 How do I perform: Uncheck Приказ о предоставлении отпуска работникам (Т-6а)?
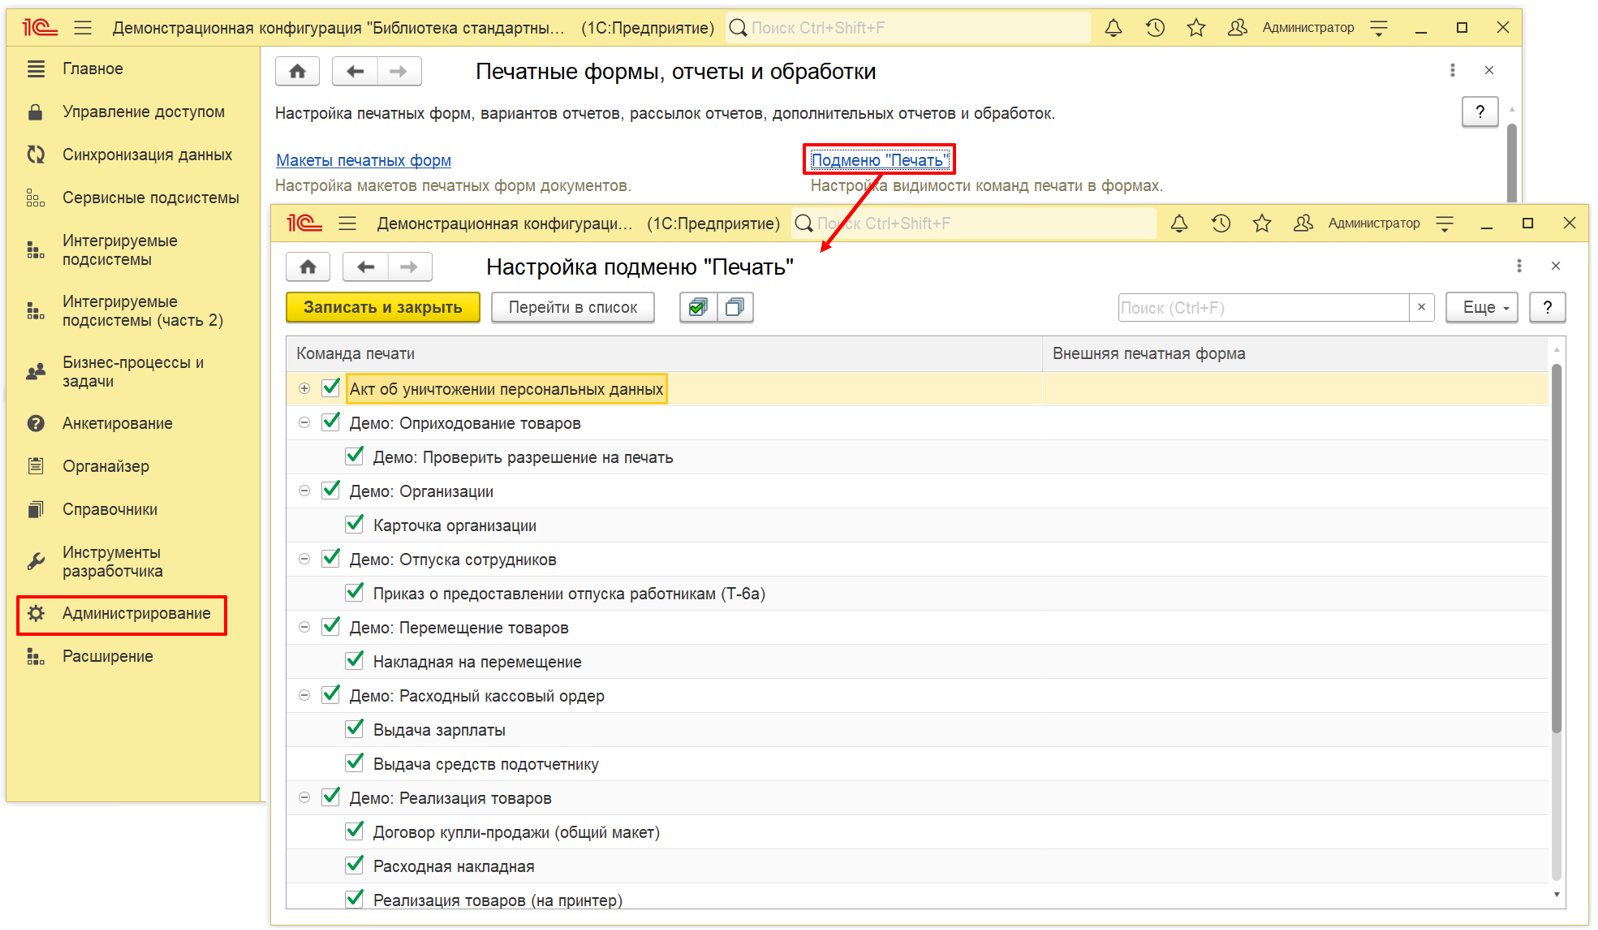tap(354, 592)
